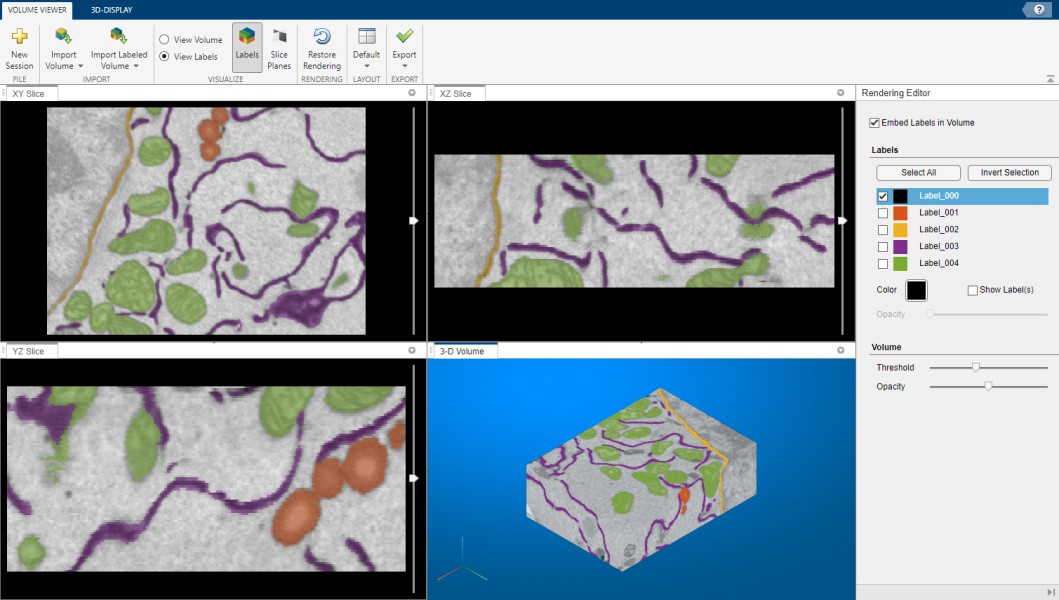Select the View Volume radio button
The width and height of the screenshot is (1059, 600).
pyautogui.click(x=164, y=40)
